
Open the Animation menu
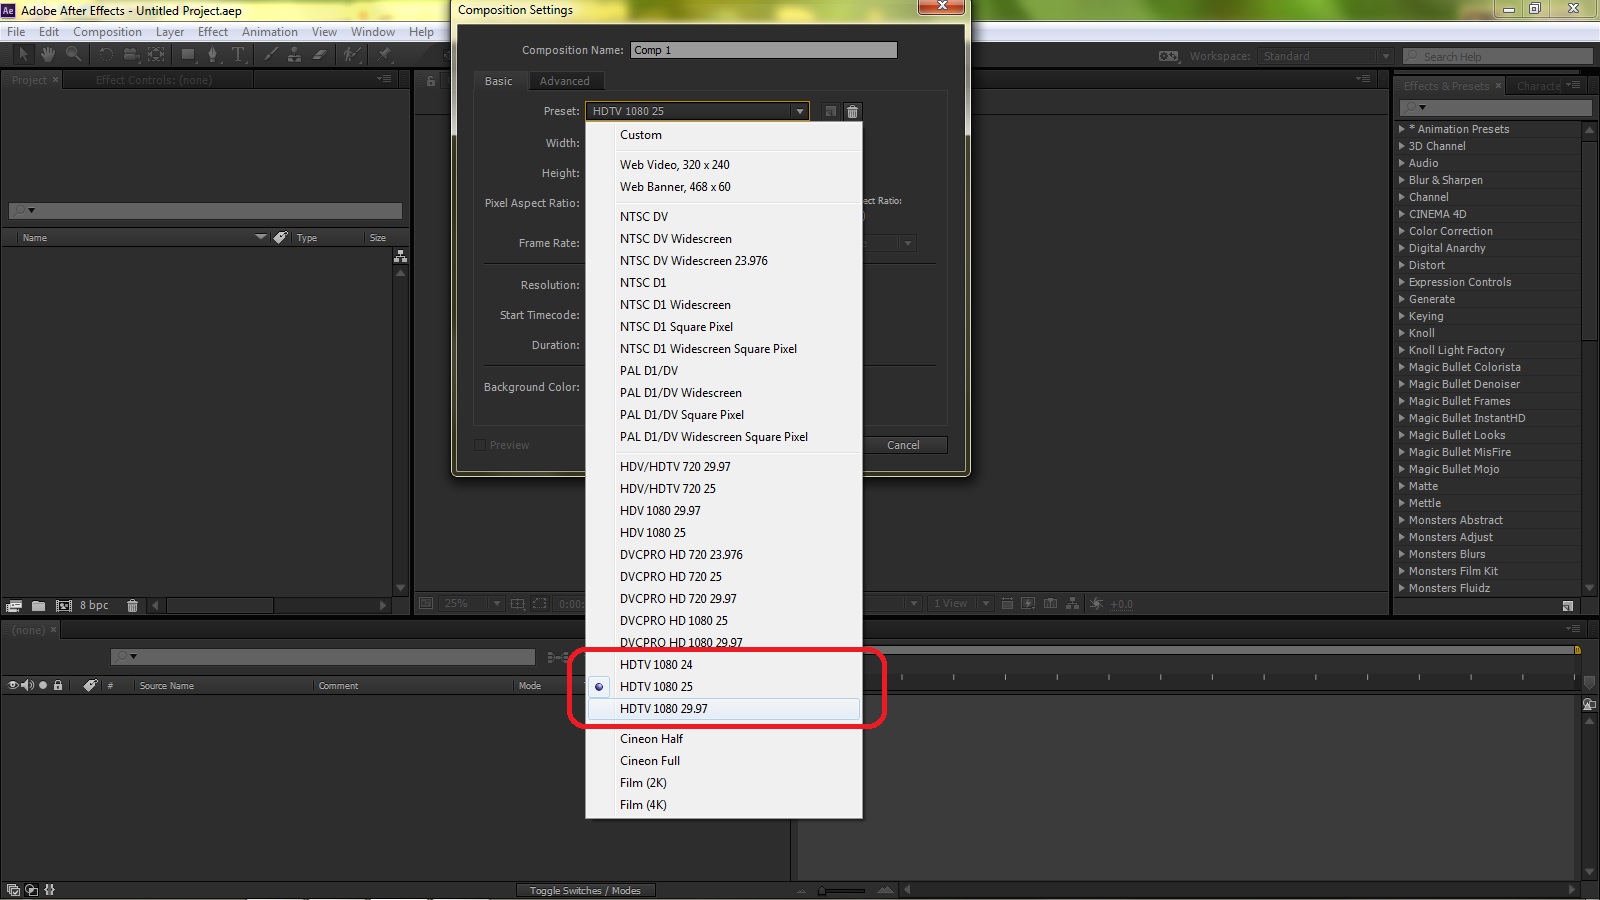tap(270, 32)
